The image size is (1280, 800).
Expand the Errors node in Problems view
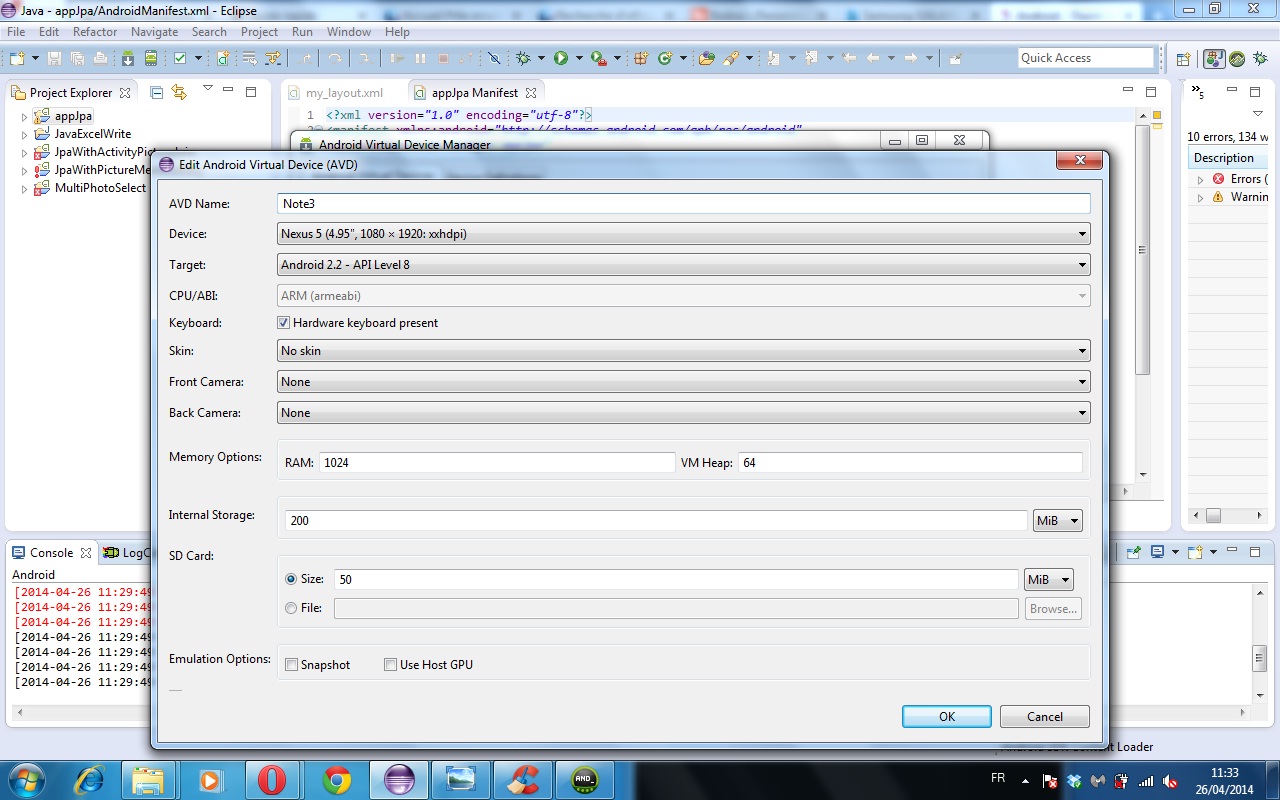[1200, 179]
